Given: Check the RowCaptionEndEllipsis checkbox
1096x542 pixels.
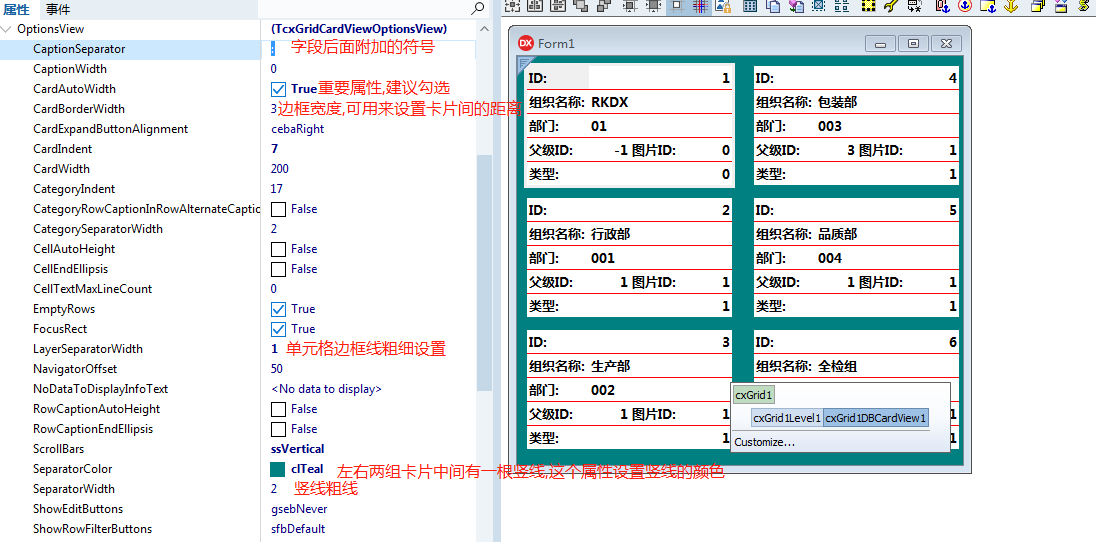Looking at the screenshot, I should (278, 429).
